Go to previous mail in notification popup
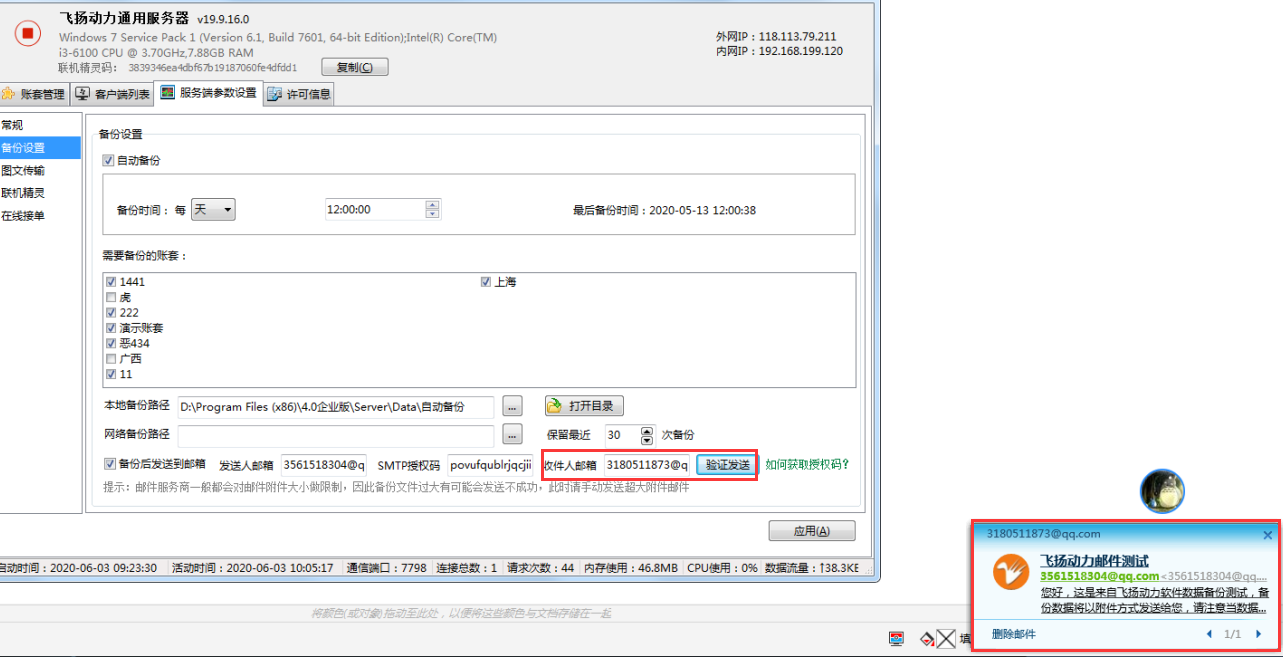 coord(1209,634)
